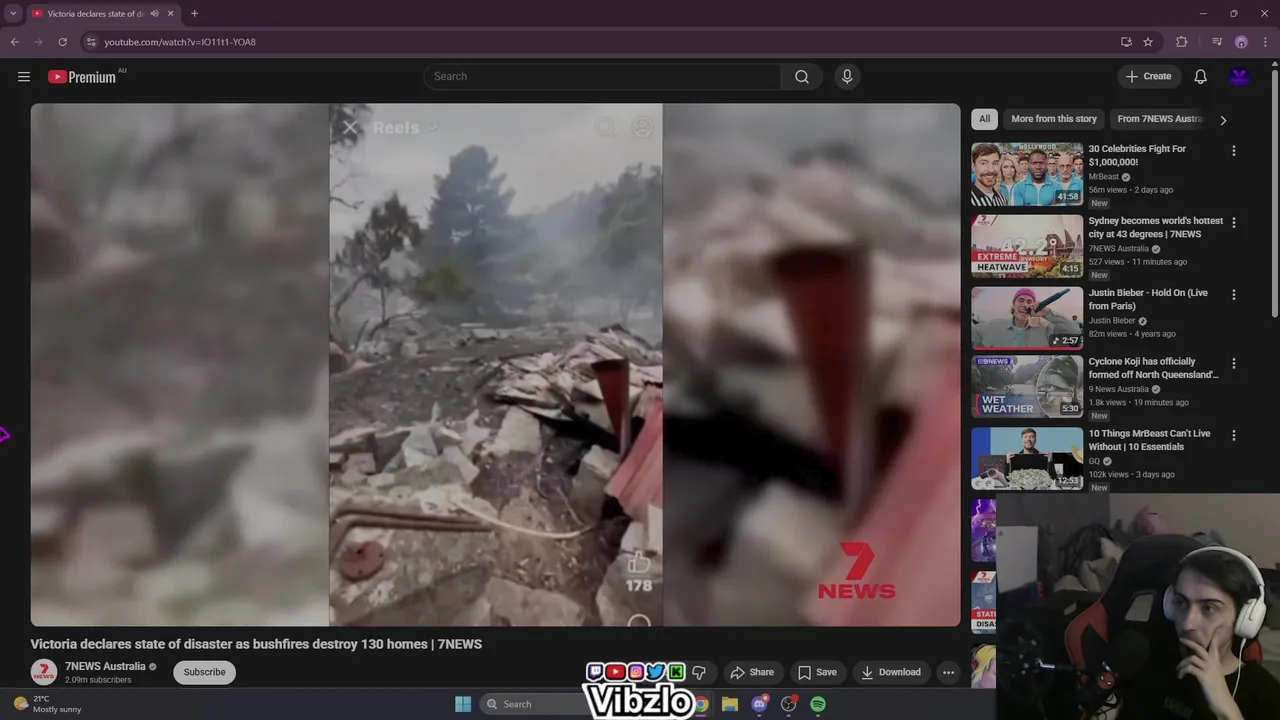Open the 9 News Australia channel name
The width and height of the screenshot is (1280, 720).
1119,390
